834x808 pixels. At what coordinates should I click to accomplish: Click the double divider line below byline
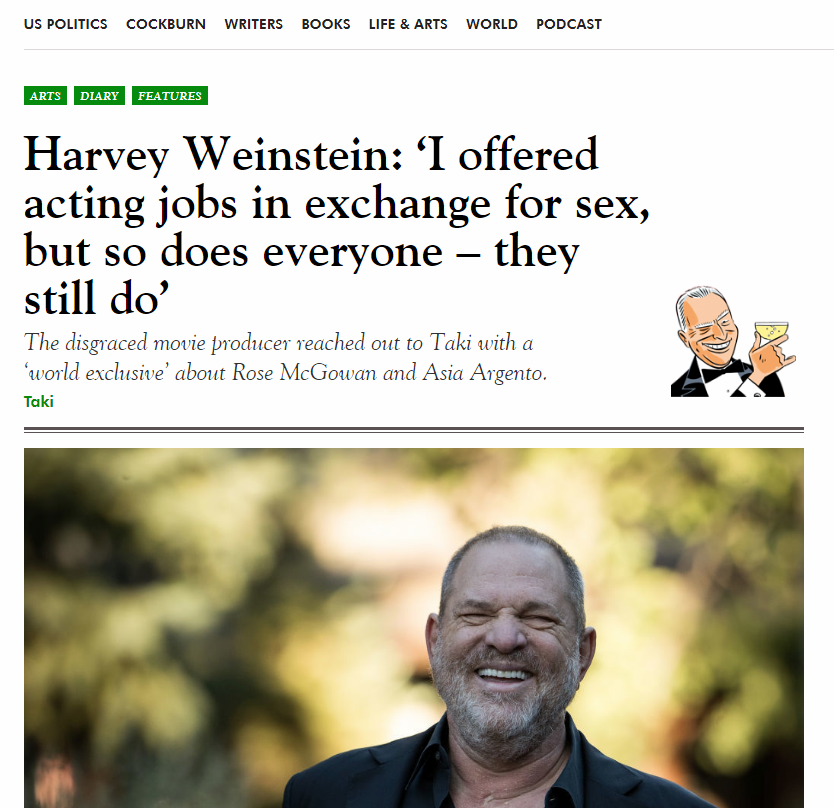click(x=414, y=429)
